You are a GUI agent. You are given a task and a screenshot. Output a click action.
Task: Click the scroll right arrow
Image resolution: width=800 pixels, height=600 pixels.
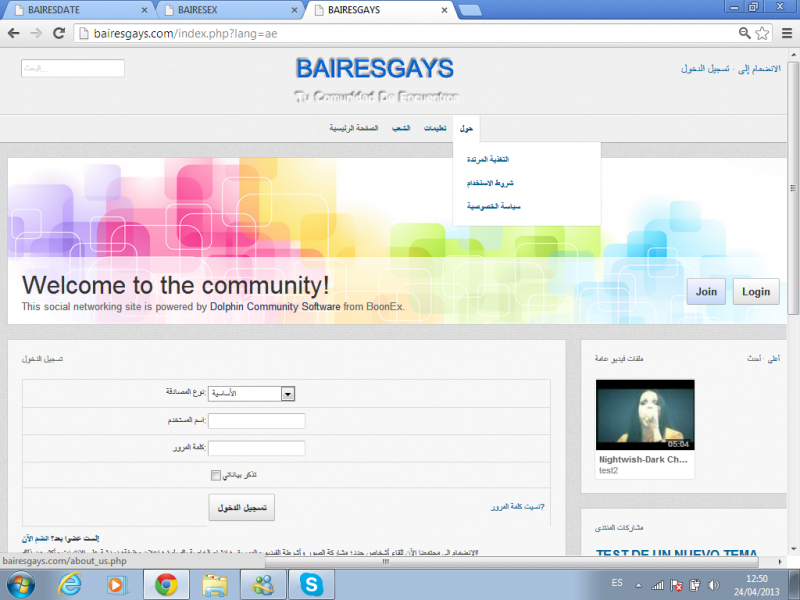[780, 562]
